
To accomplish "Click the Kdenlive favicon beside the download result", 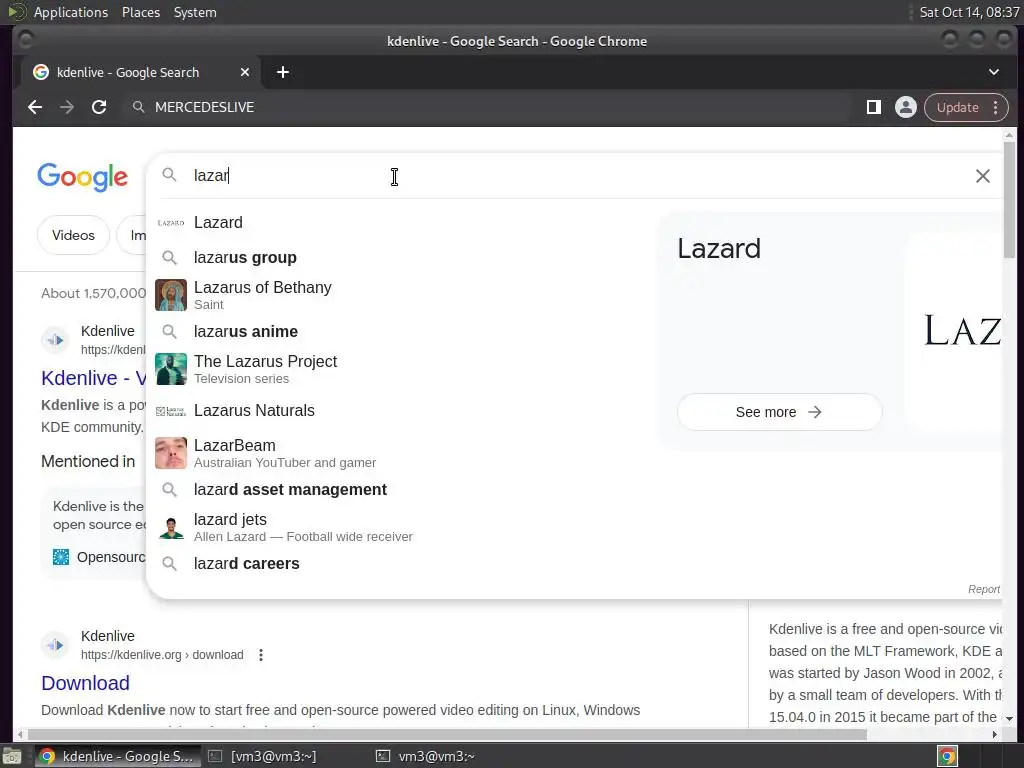I will click(x=55, y=645).
